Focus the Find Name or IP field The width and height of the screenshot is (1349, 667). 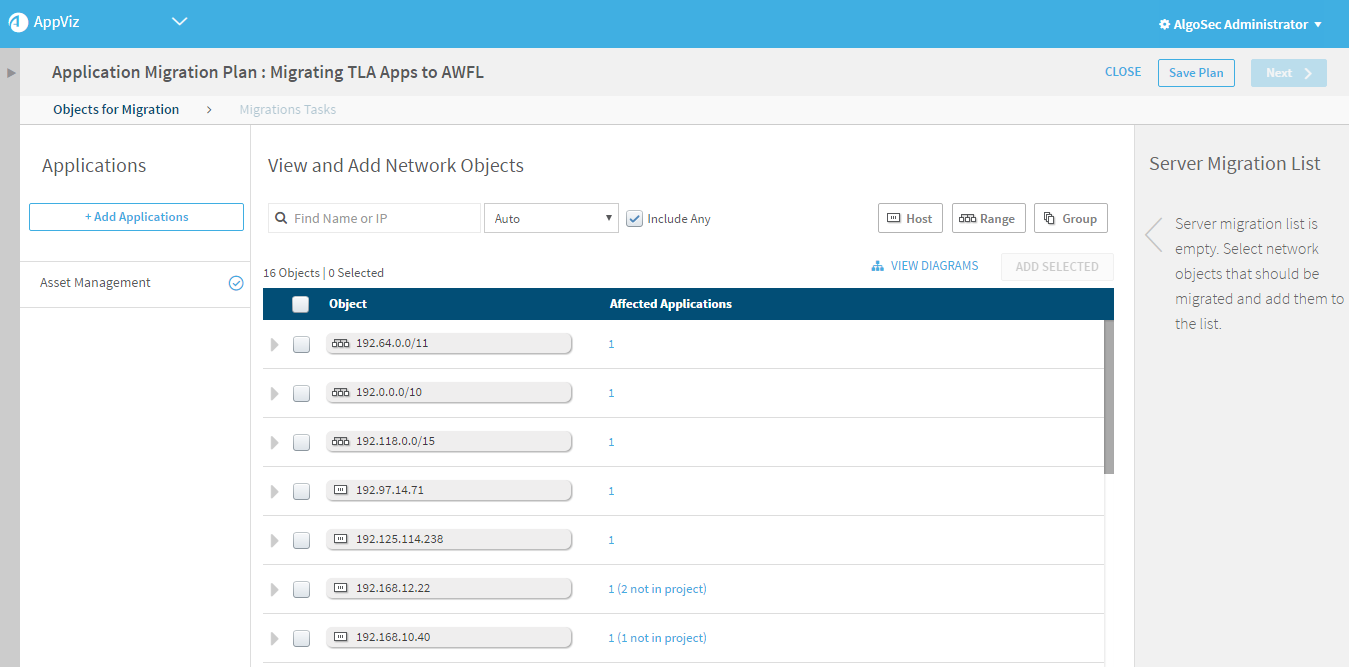[383, 219]
